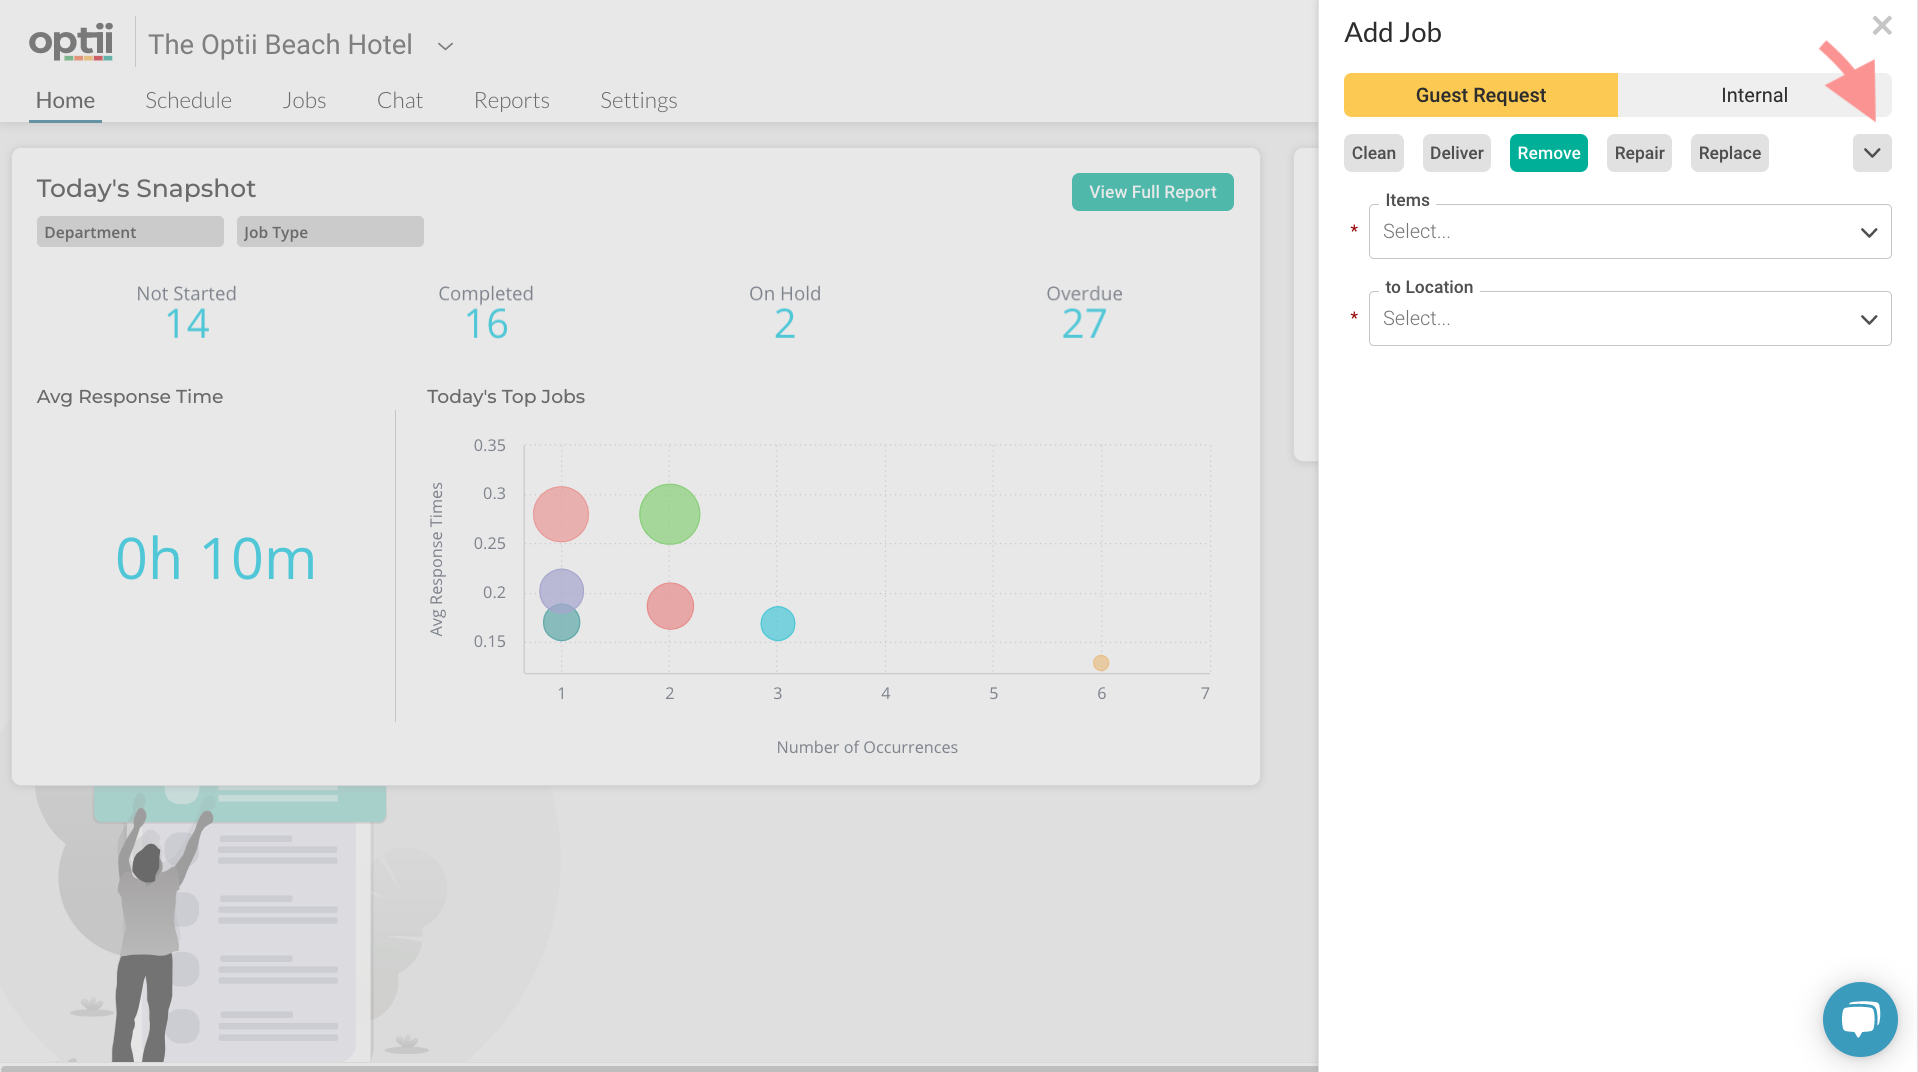Expand more job action types chevron

pyautogui.click(x=1871, y=153)
